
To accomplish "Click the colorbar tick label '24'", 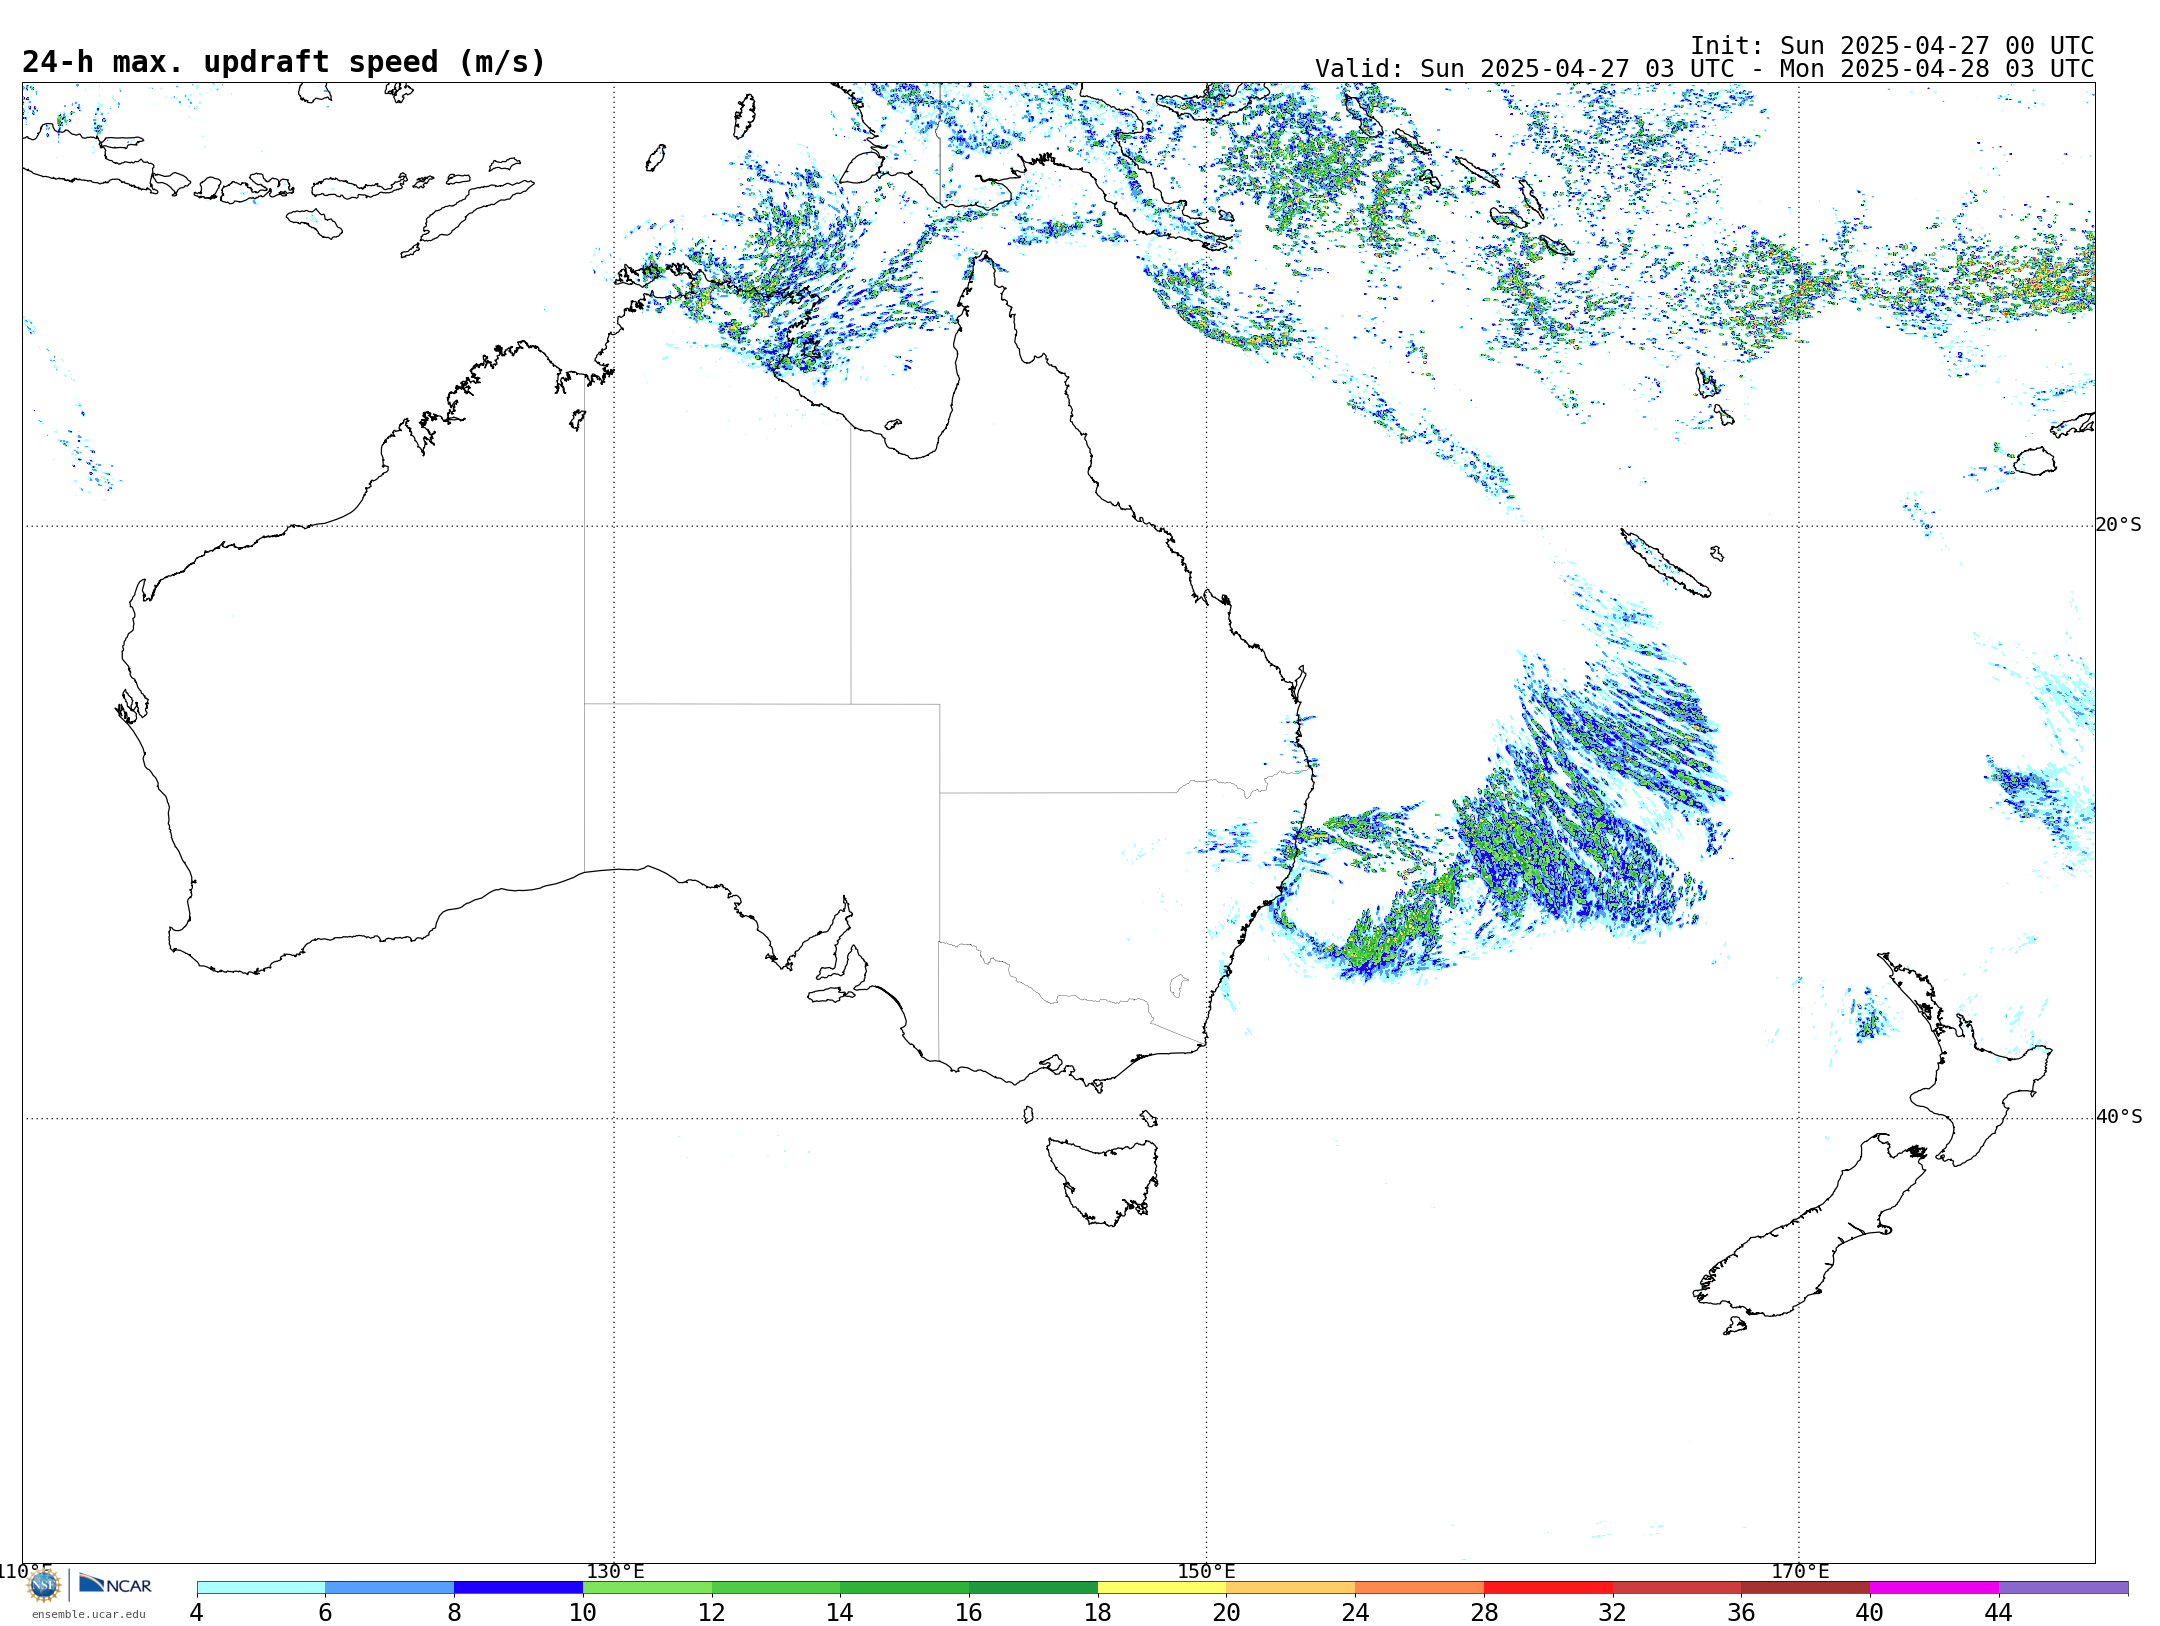I will tap(1355, 1613).
